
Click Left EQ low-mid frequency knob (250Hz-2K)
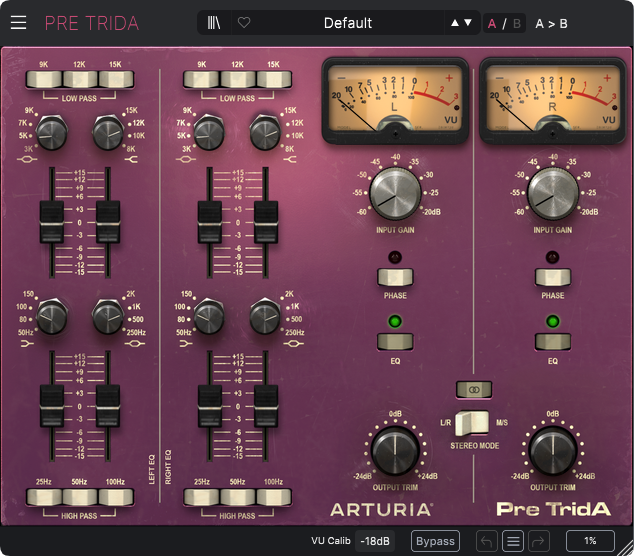(108, 316)
